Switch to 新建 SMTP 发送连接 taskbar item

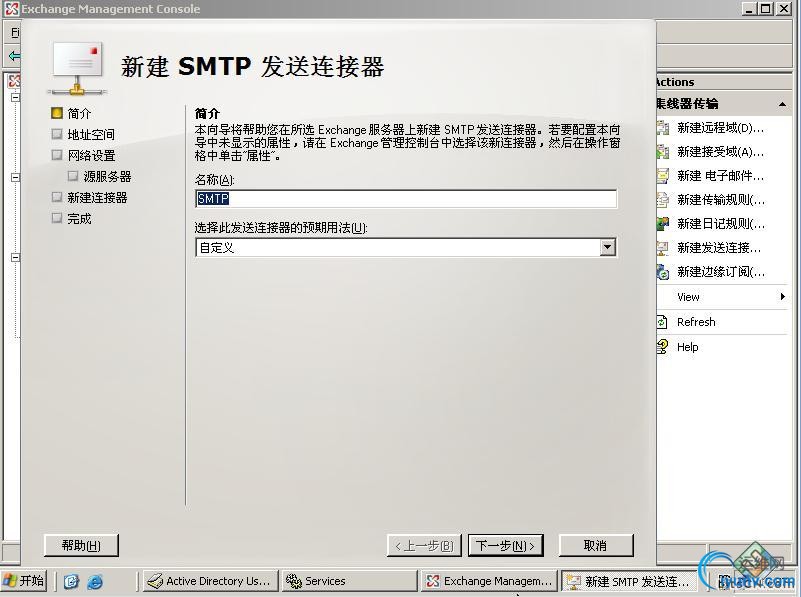pos(629,581)
